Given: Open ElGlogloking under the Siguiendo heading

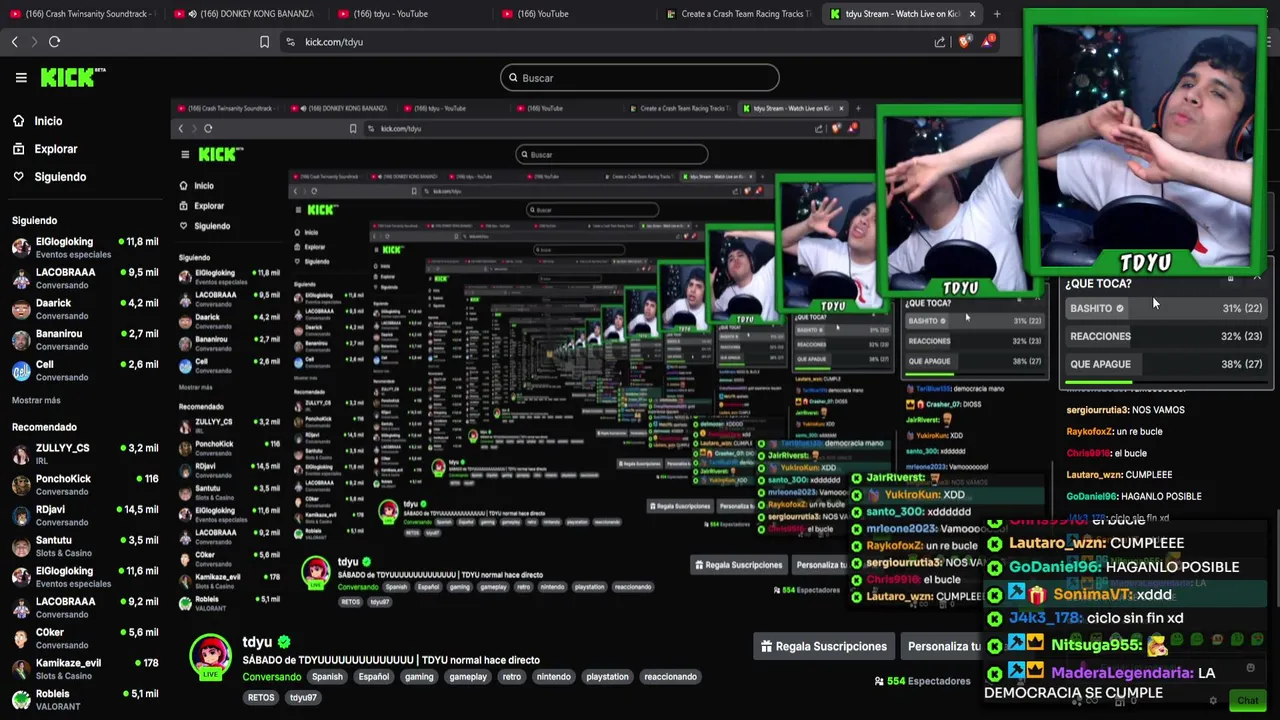Looking at the screenshot, I should [85, 247].
